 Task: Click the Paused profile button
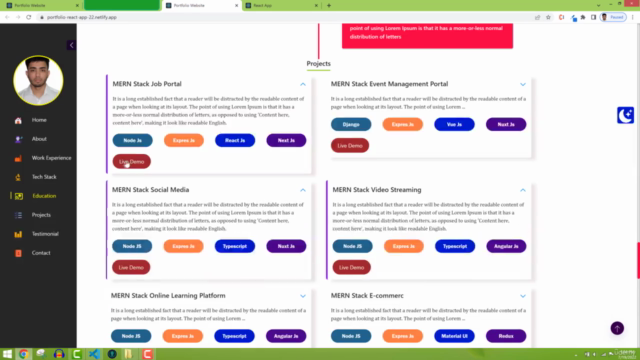[613, 17]
